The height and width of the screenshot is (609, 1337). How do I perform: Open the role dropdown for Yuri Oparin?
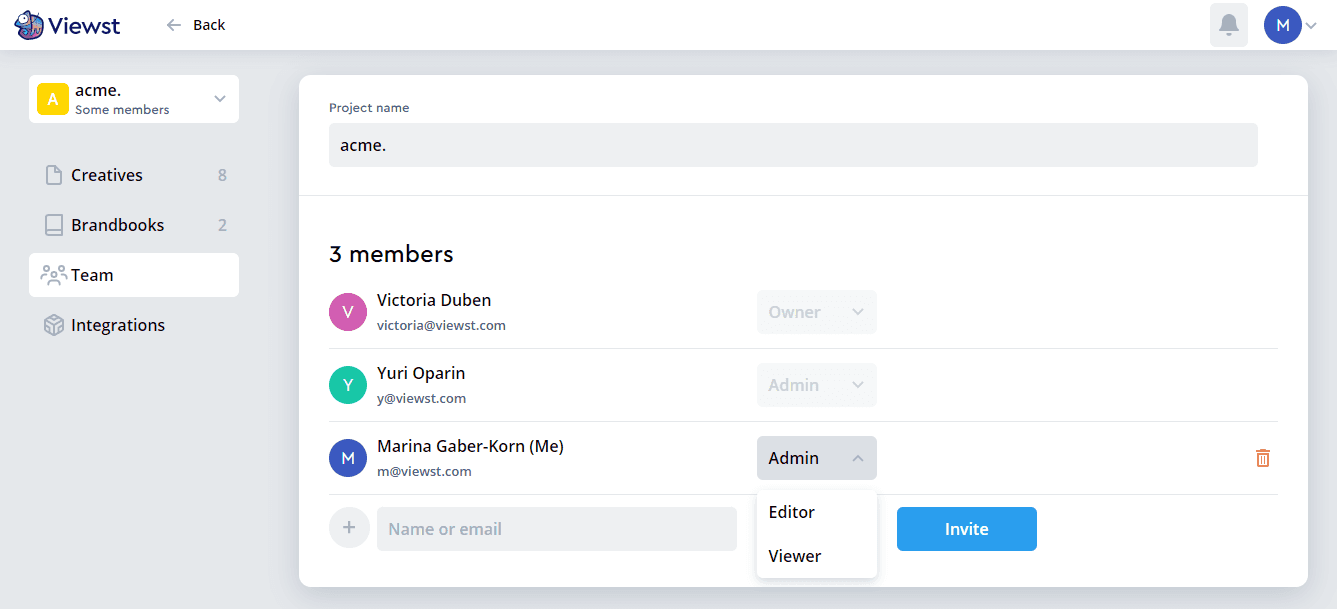click(816, 384)
